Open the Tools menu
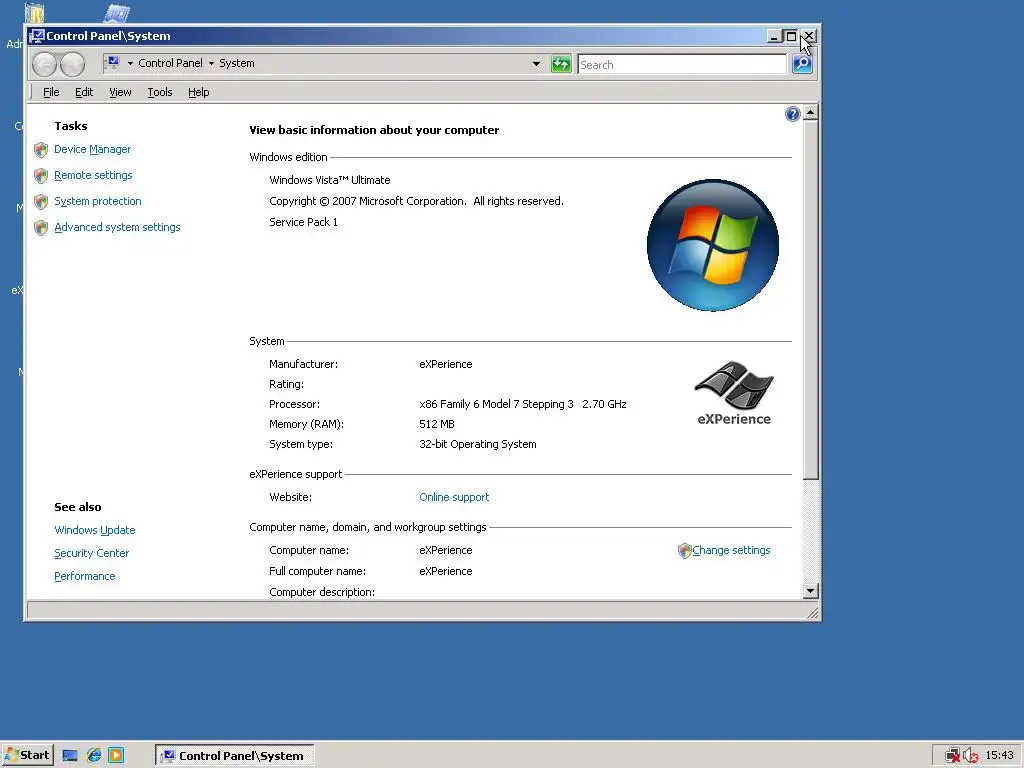 159,92
